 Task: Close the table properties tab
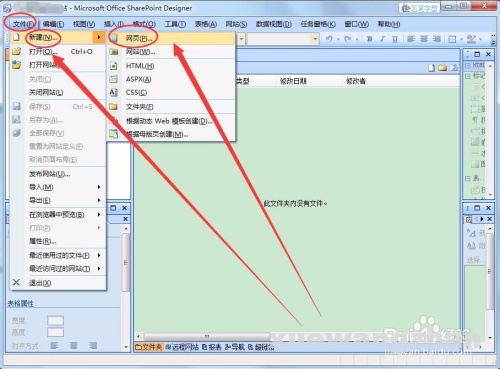click(x=125, y=219)
